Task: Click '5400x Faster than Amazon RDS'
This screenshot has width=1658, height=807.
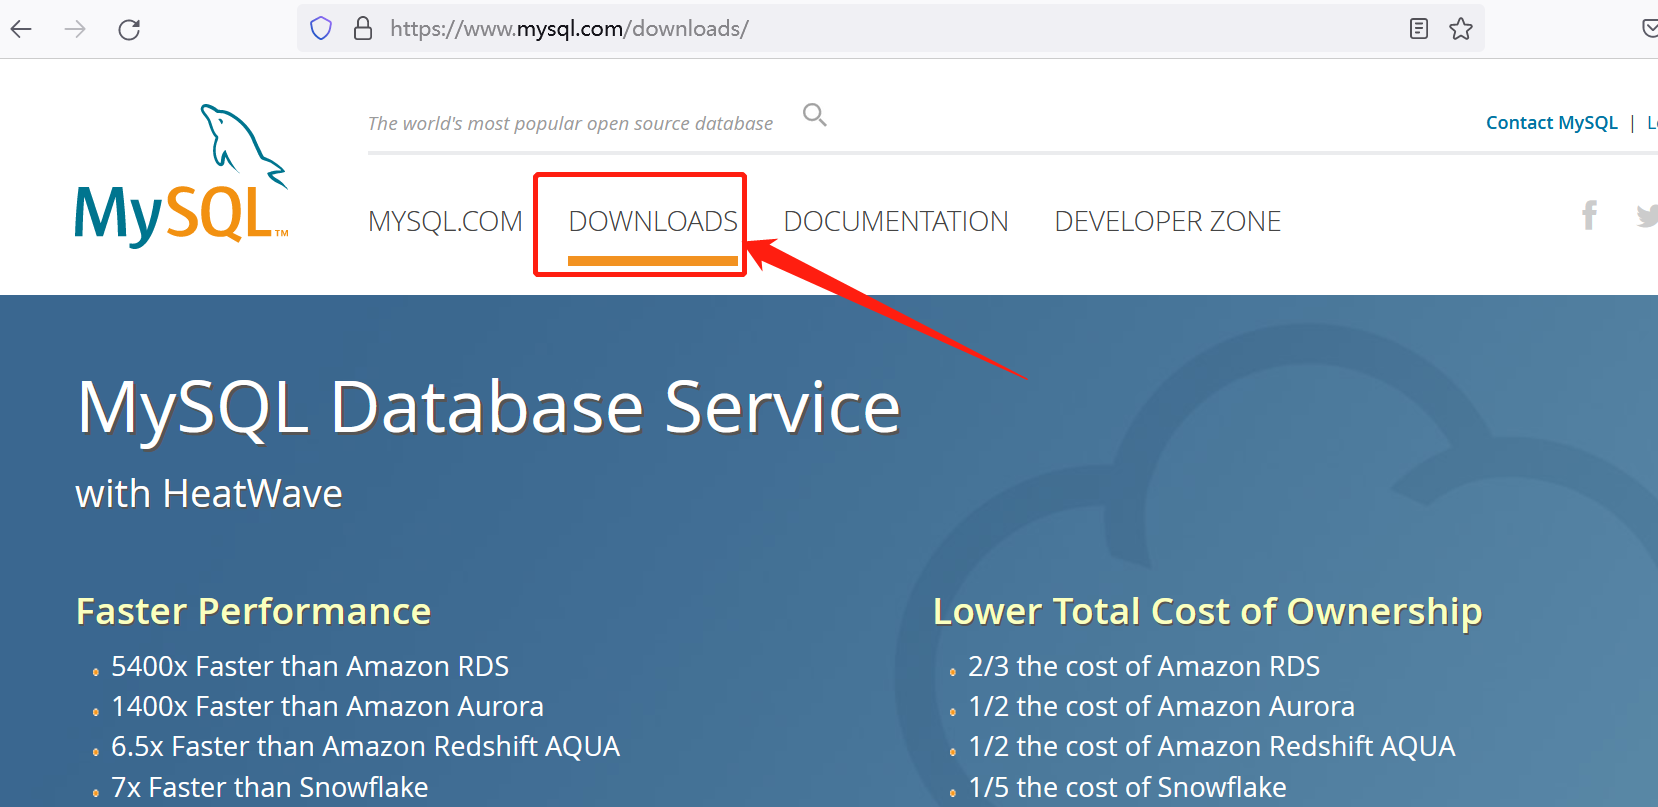Action: pyautogui.click(x=310, y=666)
